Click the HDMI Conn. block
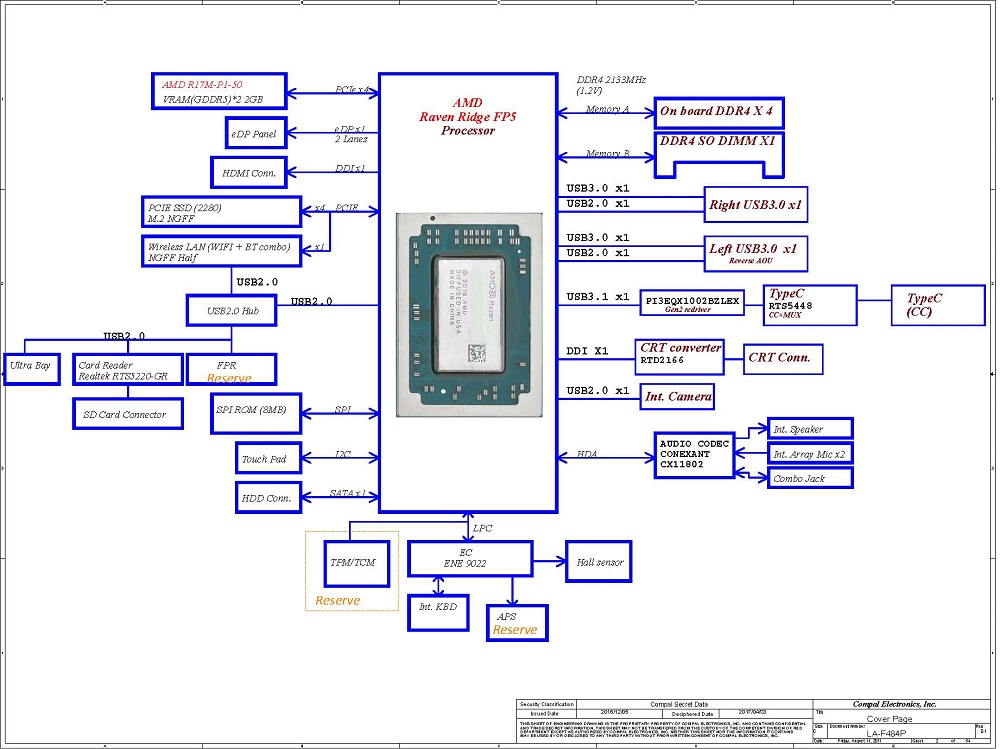This screenshot has width=1000, height=749. point(249,172)
